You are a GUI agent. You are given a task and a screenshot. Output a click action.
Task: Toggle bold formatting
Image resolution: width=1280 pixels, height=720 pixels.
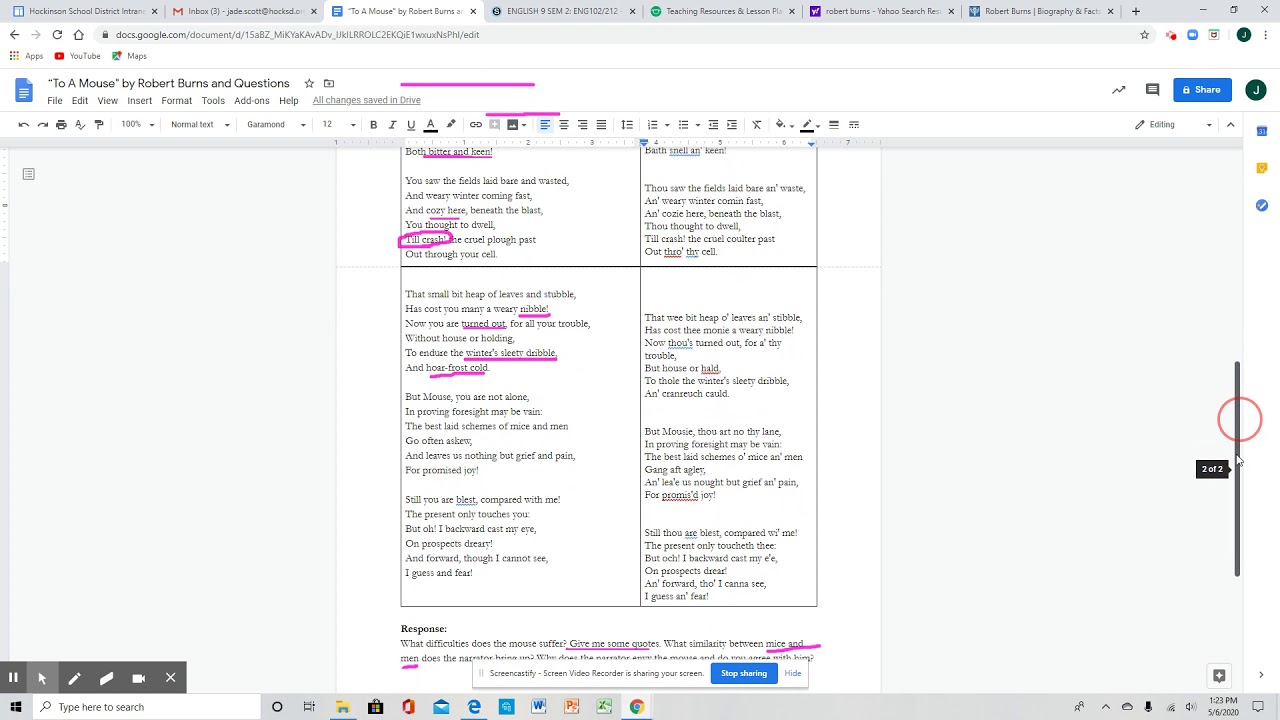pyautogui.click(x=374, y=125)
